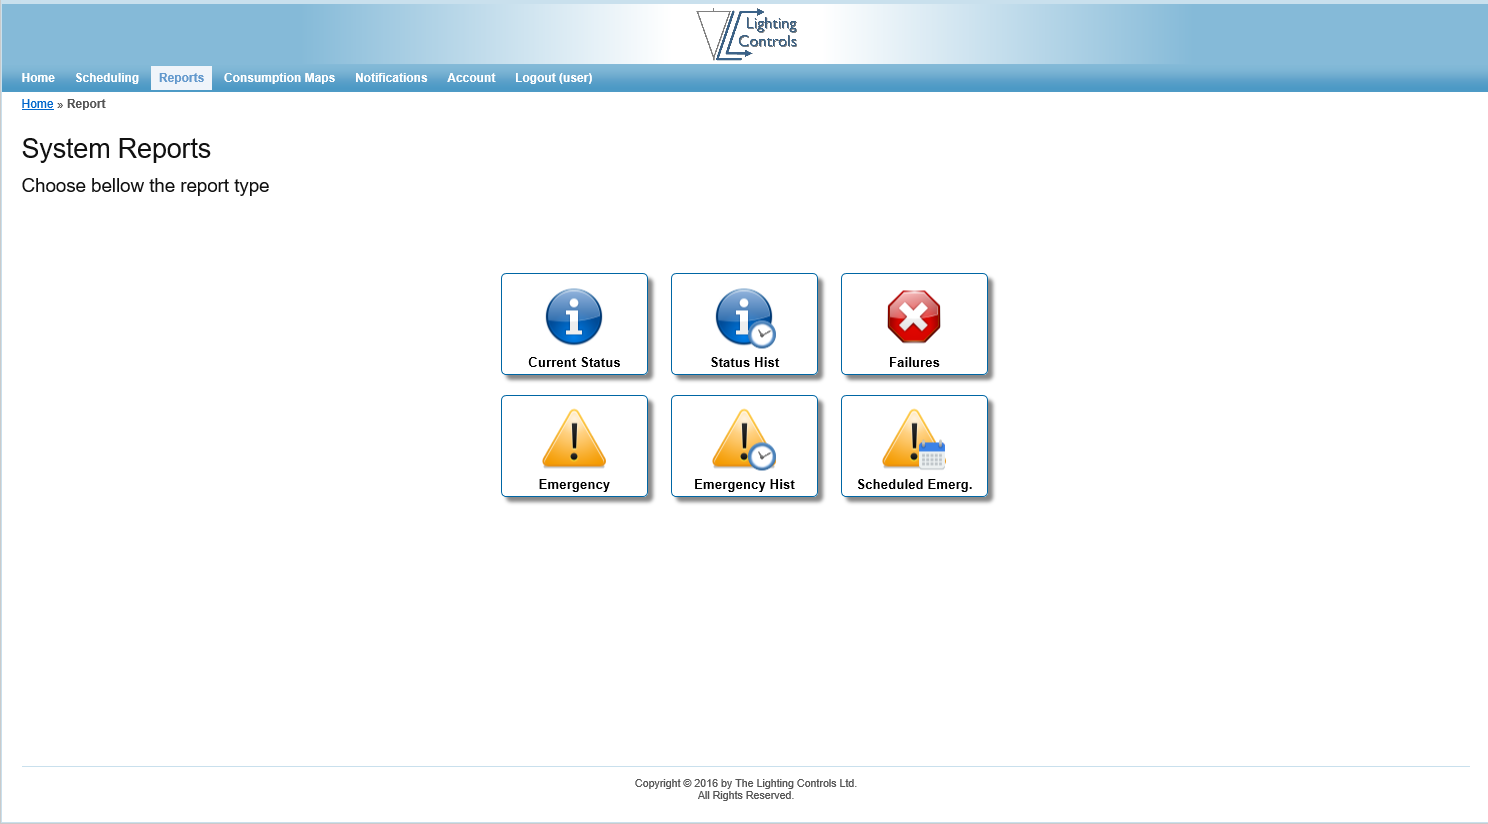Click the "Report" breadcrumb text
Viewport: 1488px width, 824px height.
[x=86, y=104]
